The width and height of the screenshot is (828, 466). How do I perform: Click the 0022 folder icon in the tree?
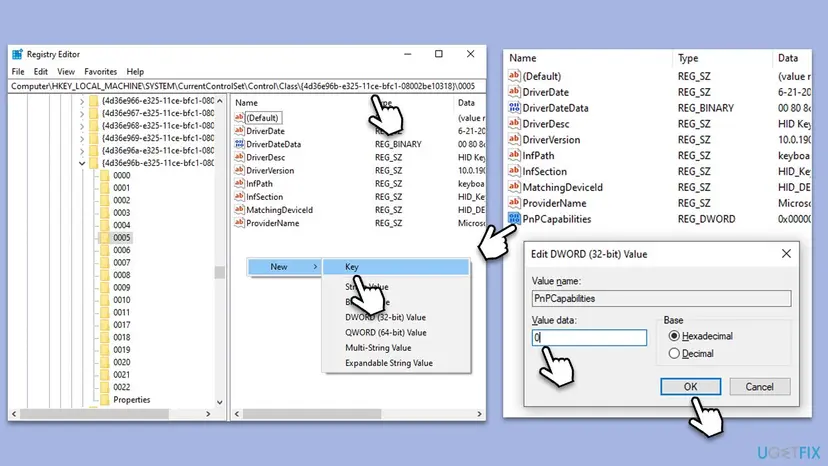point(105,387)
